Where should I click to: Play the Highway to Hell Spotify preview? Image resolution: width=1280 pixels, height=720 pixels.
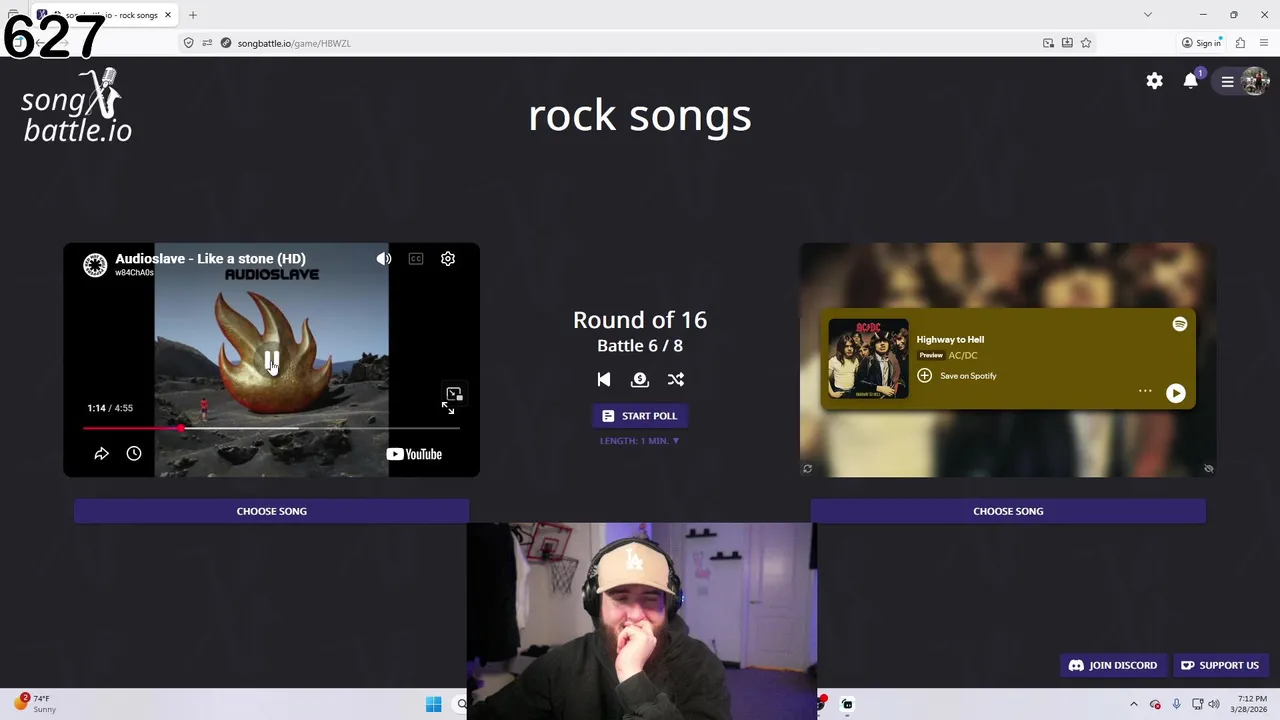click(1176, 393)
